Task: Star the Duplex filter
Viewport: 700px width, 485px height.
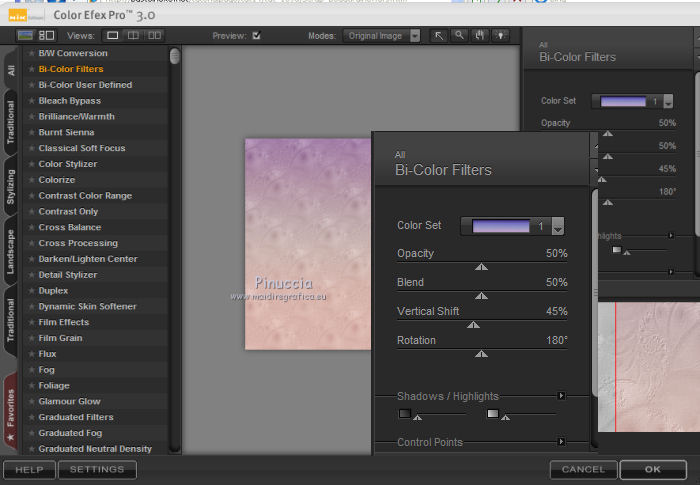Action: coord(32,290)
